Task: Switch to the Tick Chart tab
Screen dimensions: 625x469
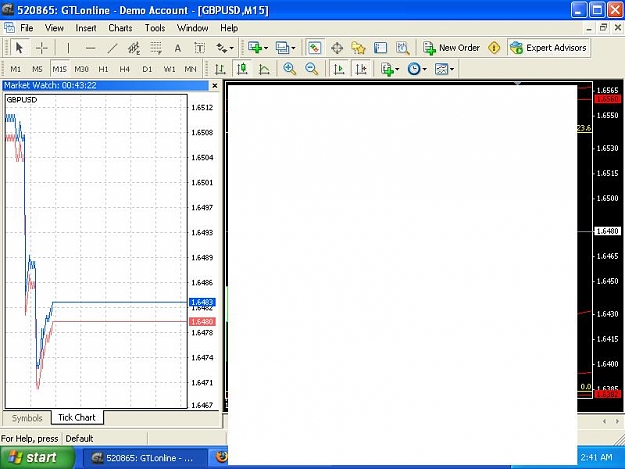Action: [x=77, y=418]
